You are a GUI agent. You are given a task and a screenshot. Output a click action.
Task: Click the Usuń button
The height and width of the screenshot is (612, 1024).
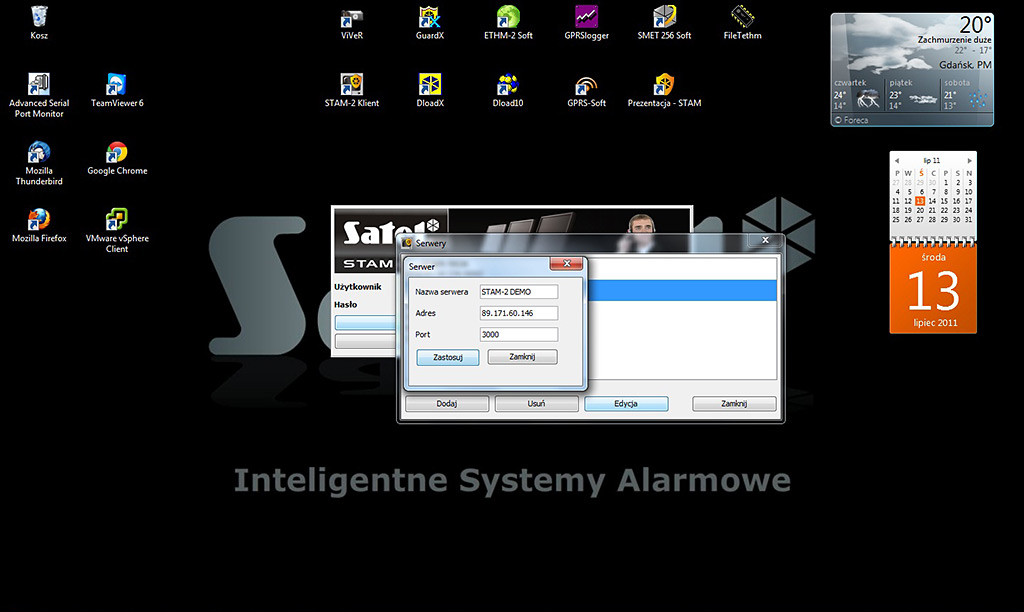tap(536, 404)
